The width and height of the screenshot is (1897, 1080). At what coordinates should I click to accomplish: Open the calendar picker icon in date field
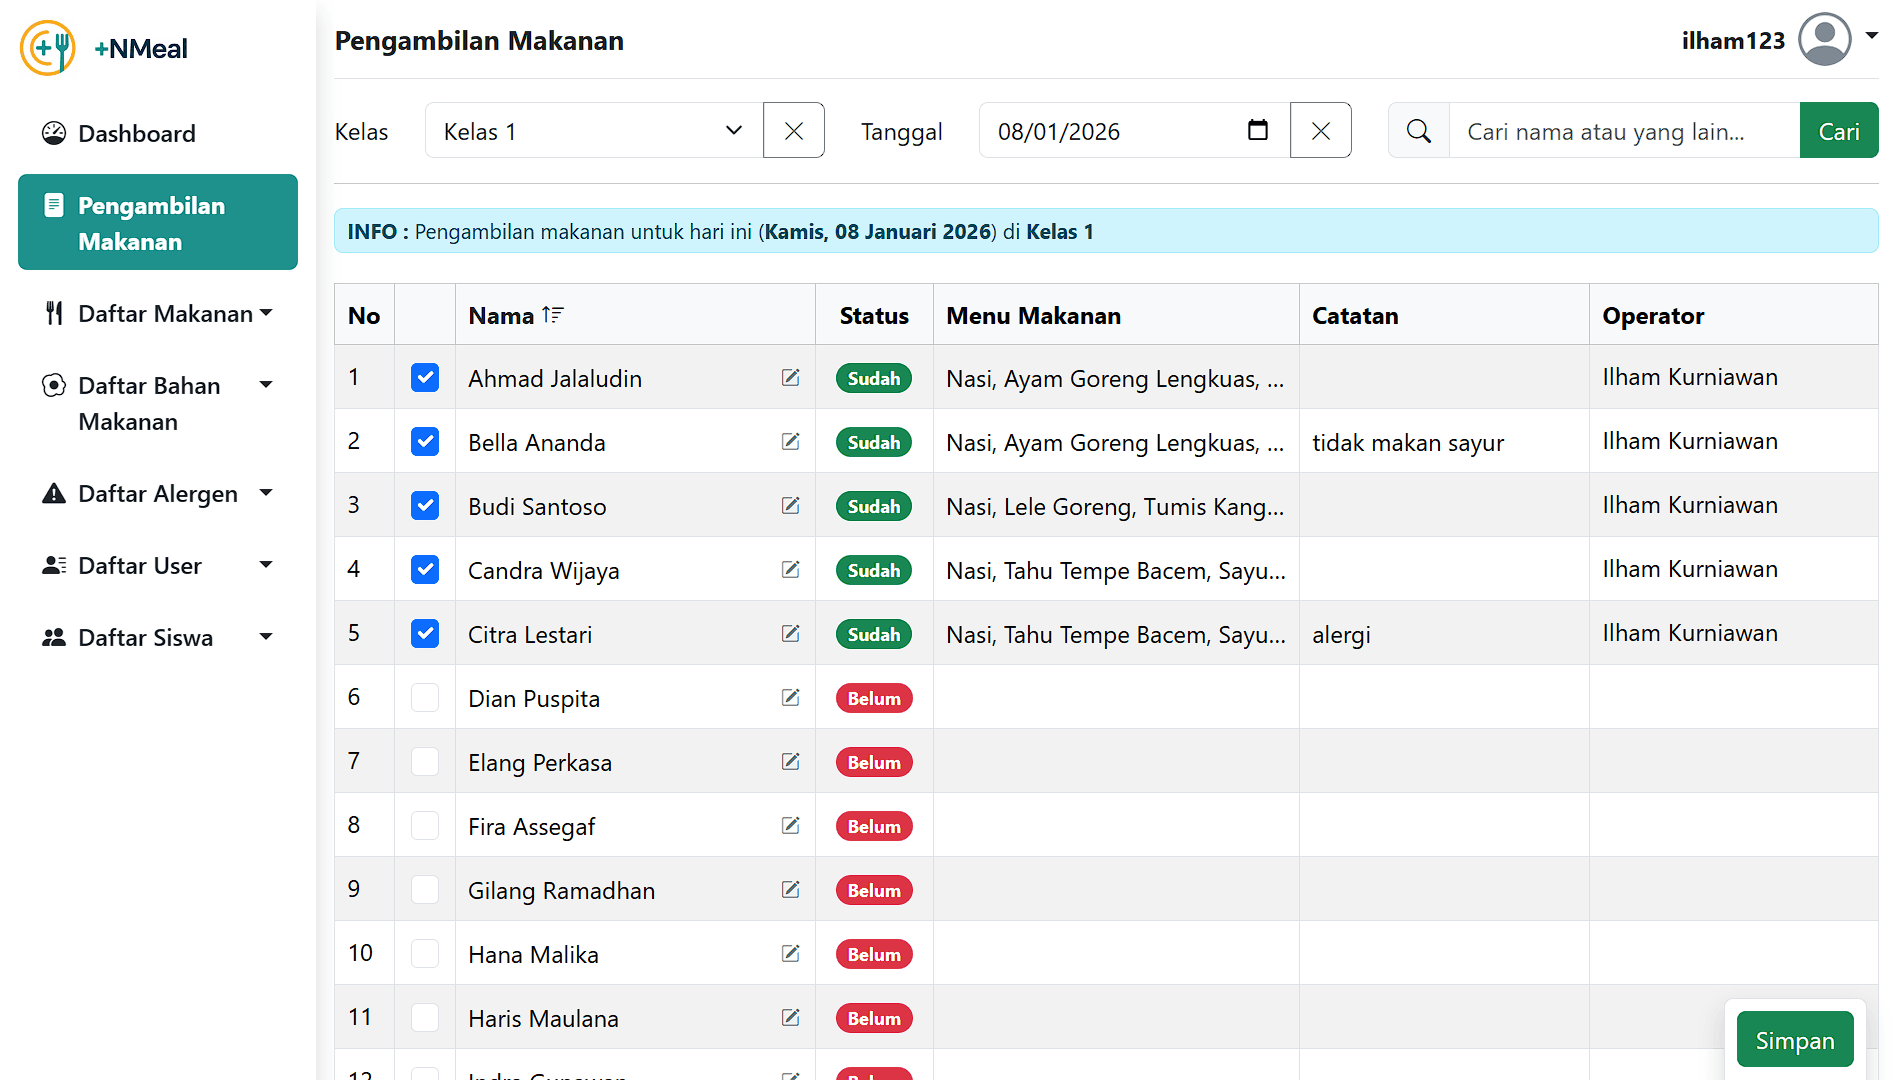(x=1258, y=130)
